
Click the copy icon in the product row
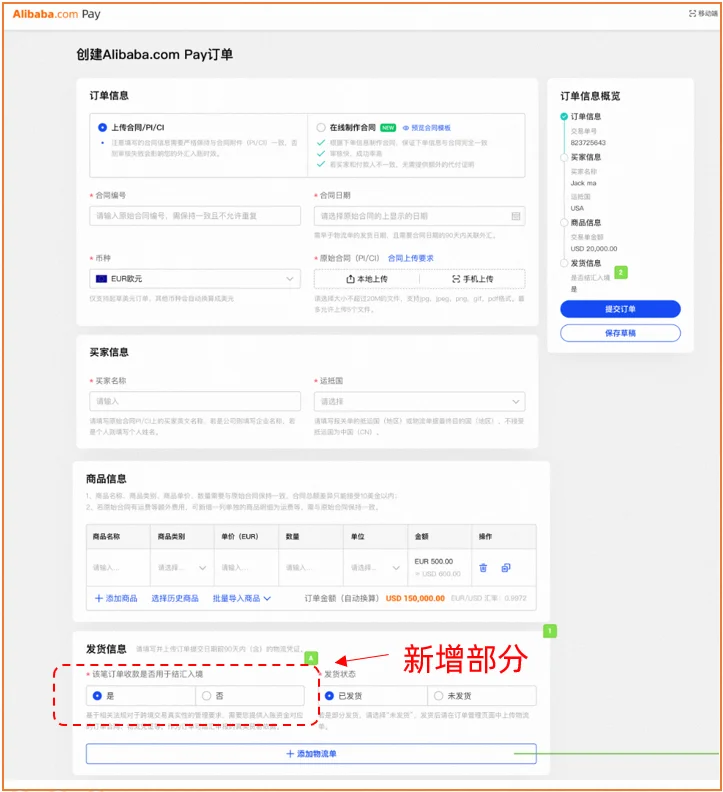(506, 568)
